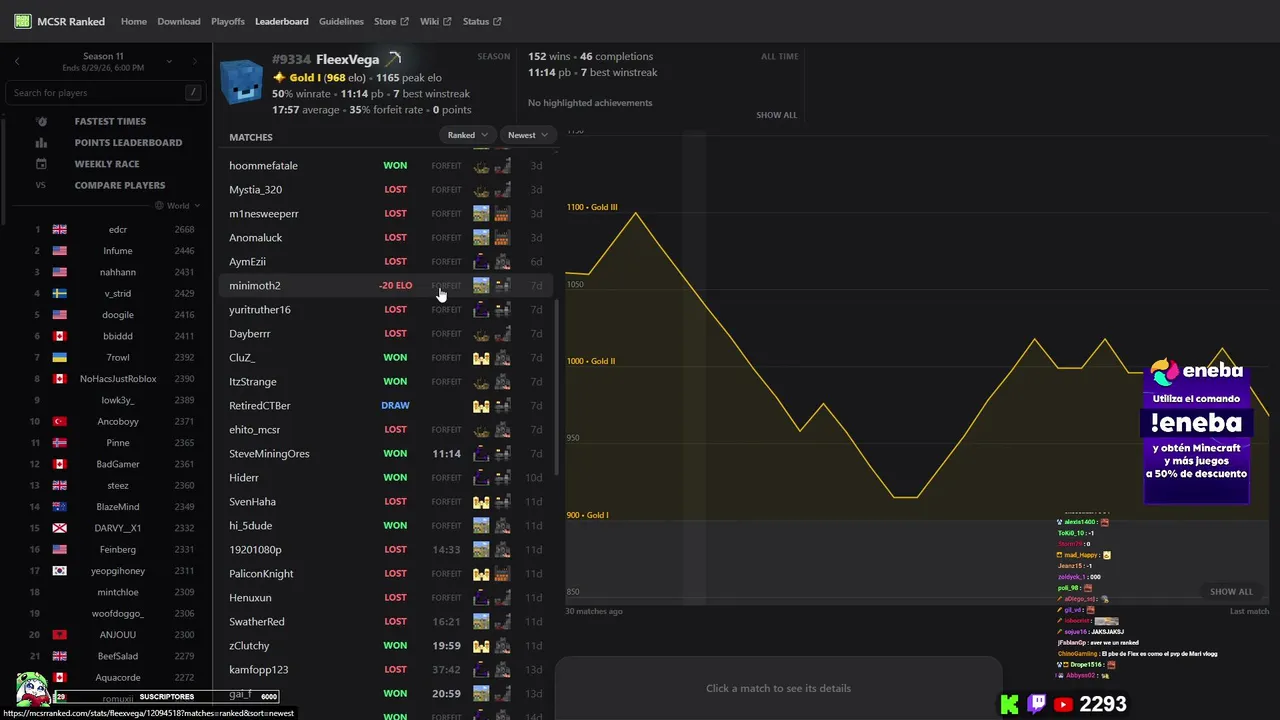
Task: Click the Norwegian flag next to Pinne
Action: coord(59,443)
